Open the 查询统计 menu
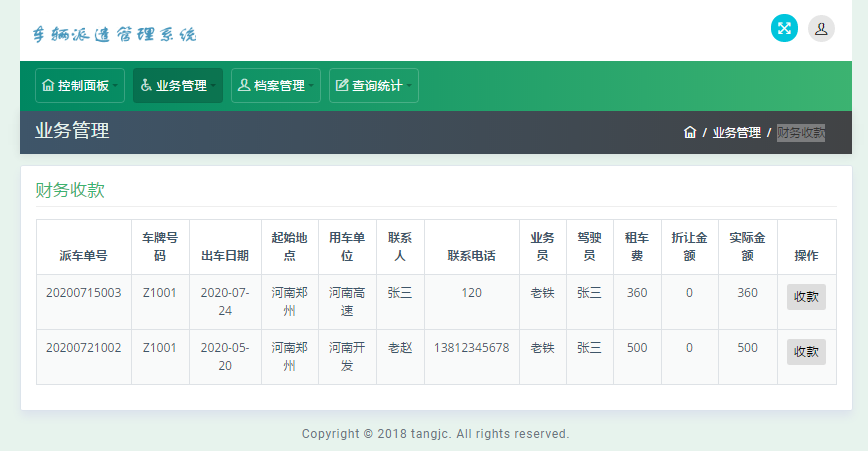The width and height of the screenshot is (868, 451). point(374,85)
